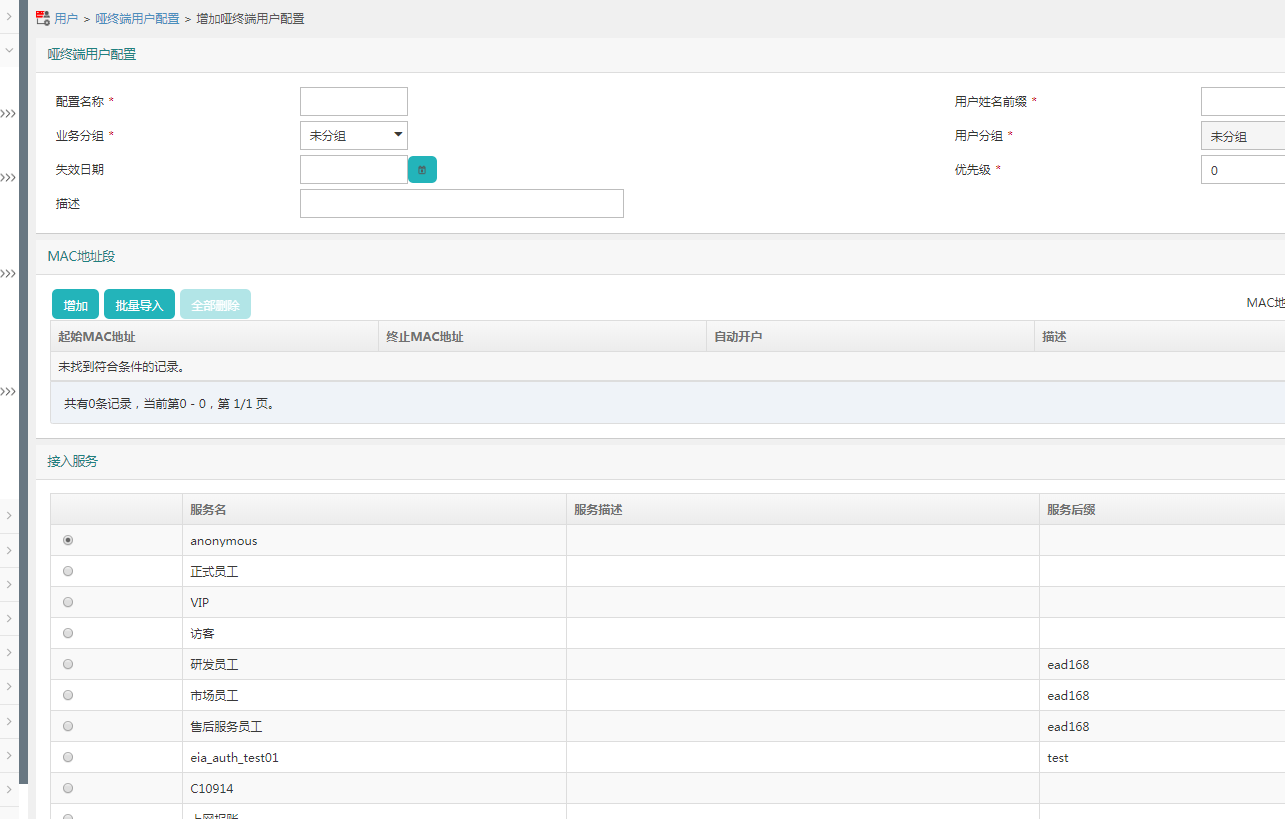The width and height of the screenshot is (1285, 819).
Task: Click the 接入服务 section heading
Action: coord(73,461)
